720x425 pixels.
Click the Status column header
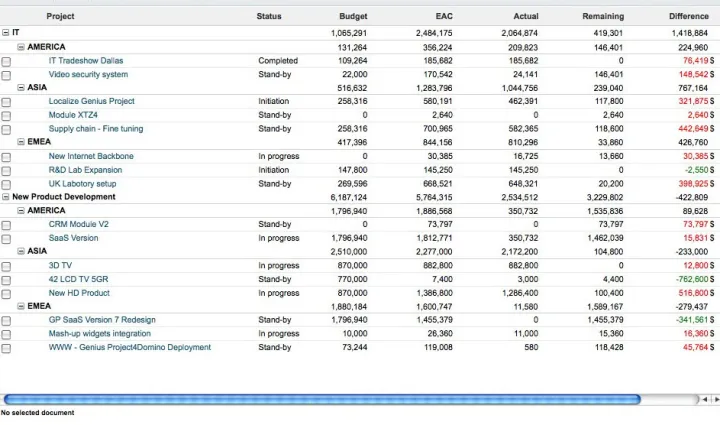pyautogui.click(x=269, y=16)
